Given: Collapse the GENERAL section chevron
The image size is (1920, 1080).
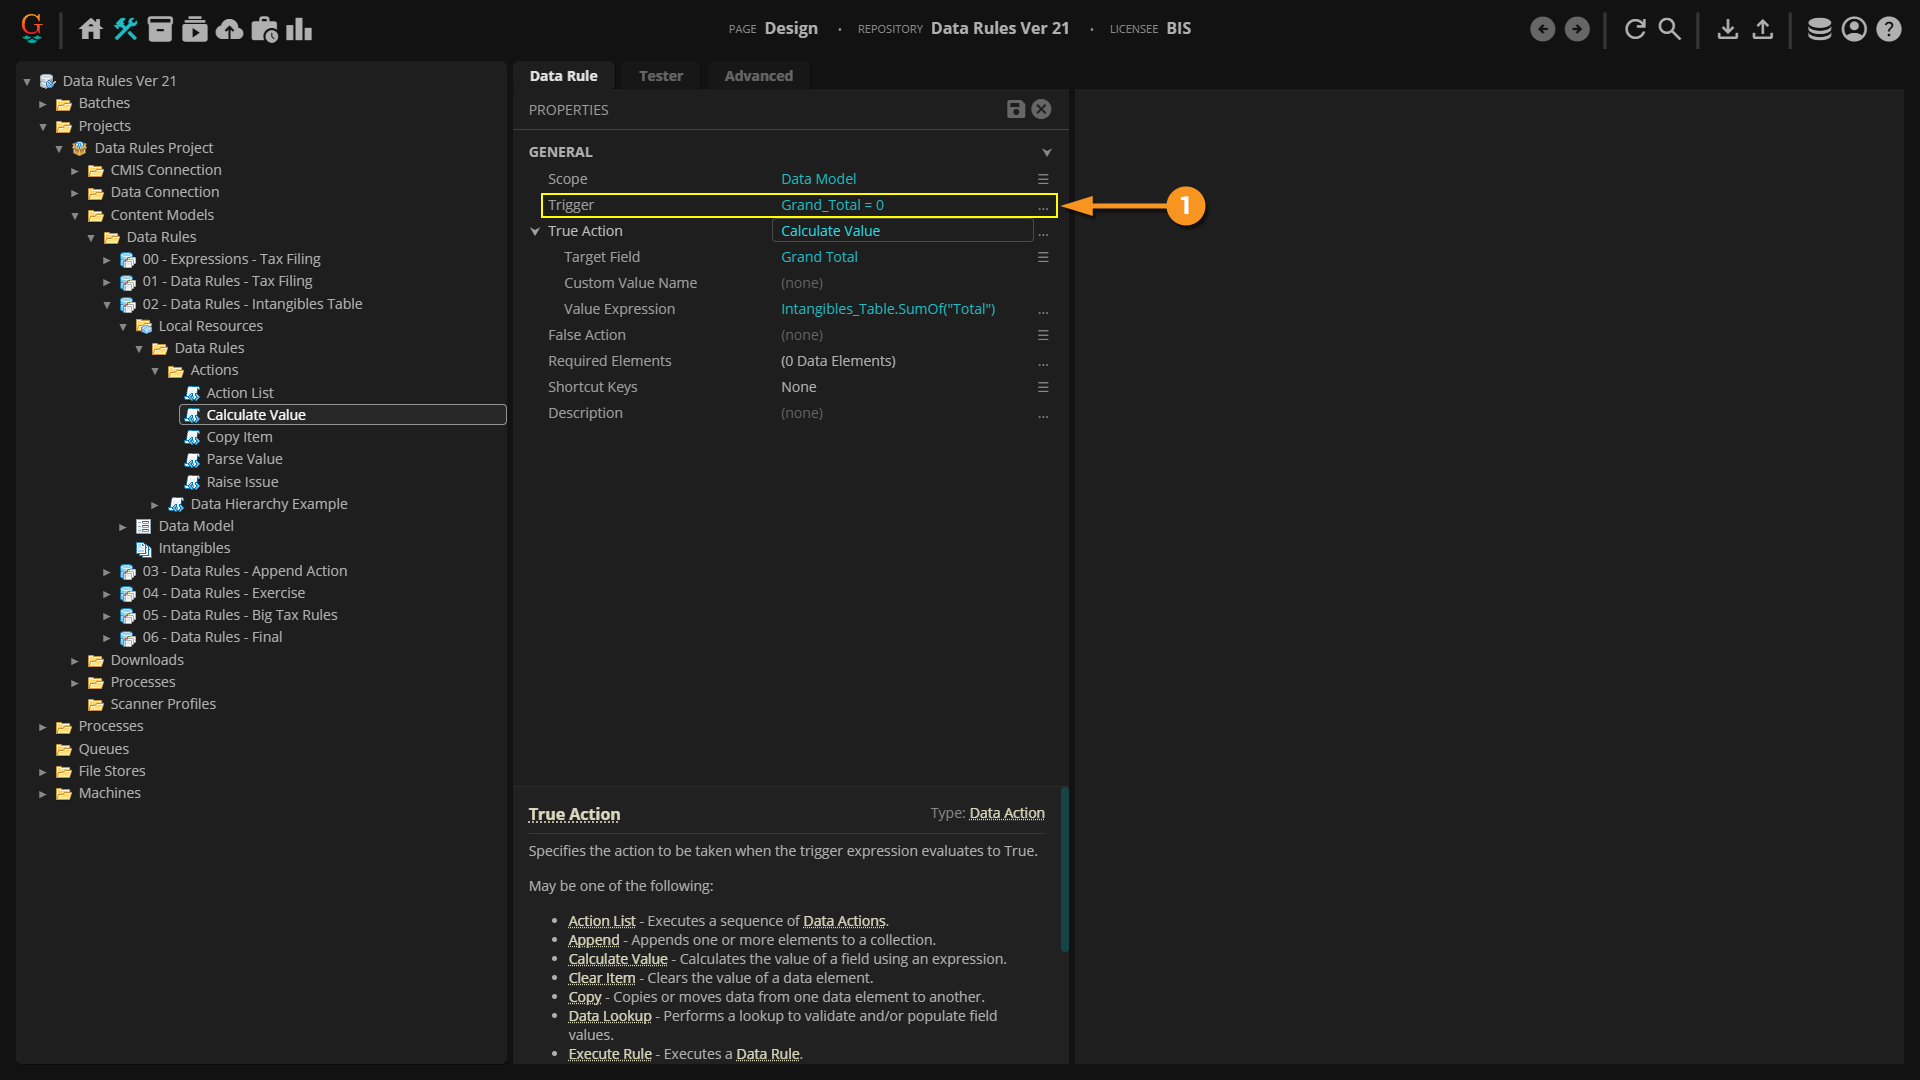Looking at the screenshot, I should click(x=1046, y=152).
